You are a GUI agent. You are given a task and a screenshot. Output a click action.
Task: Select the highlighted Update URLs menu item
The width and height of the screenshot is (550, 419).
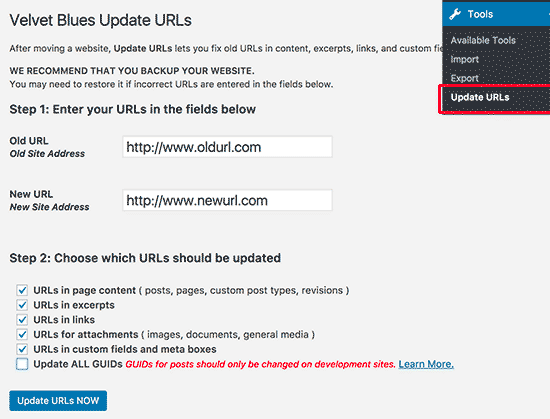coord(480,97)
